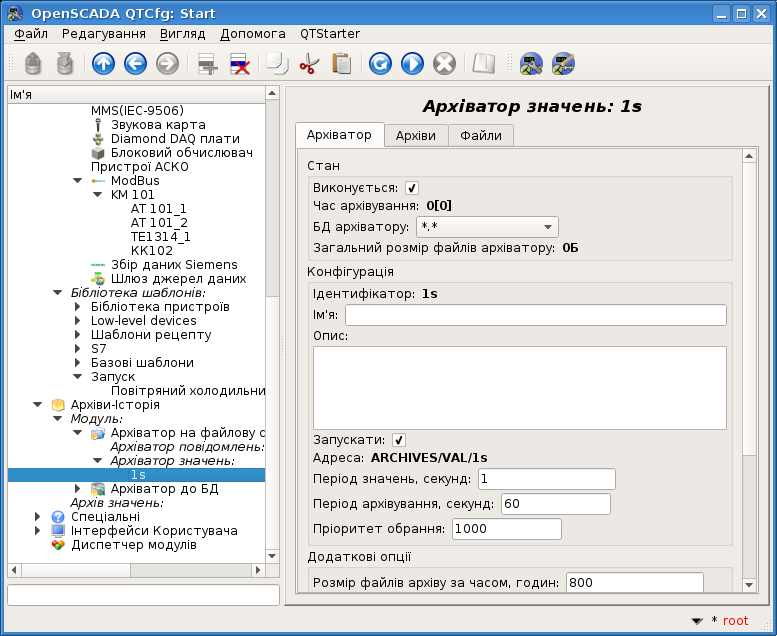Image resolution: width=777 pixels, height=636 pixels.
Task: Click the Період значень field
Action: pyautogui.click(x=547, y=479)
